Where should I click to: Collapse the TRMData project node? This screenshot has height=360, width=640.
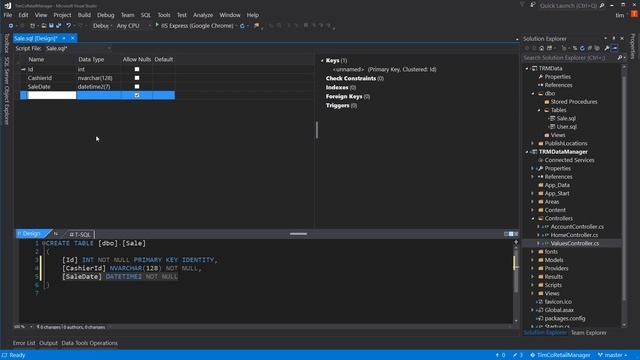527,69
